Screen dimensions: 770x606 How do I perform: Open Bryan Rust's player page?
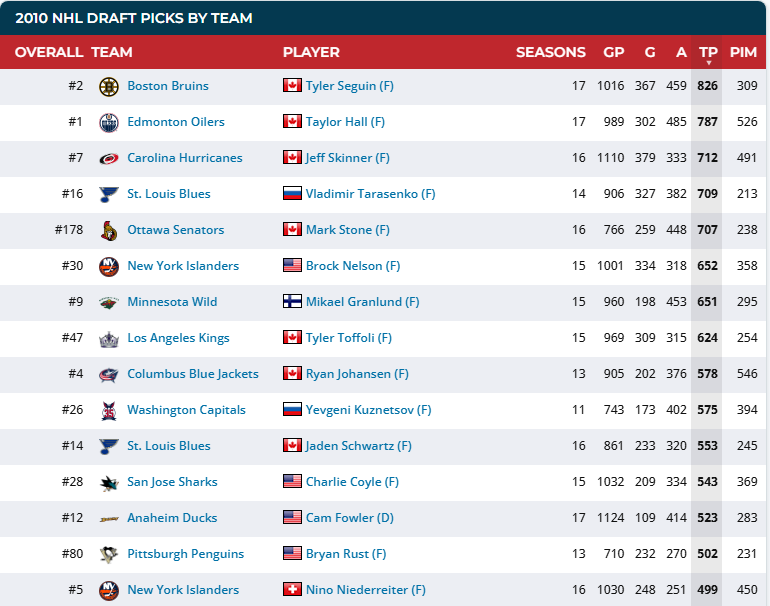(x=346, y=554)
